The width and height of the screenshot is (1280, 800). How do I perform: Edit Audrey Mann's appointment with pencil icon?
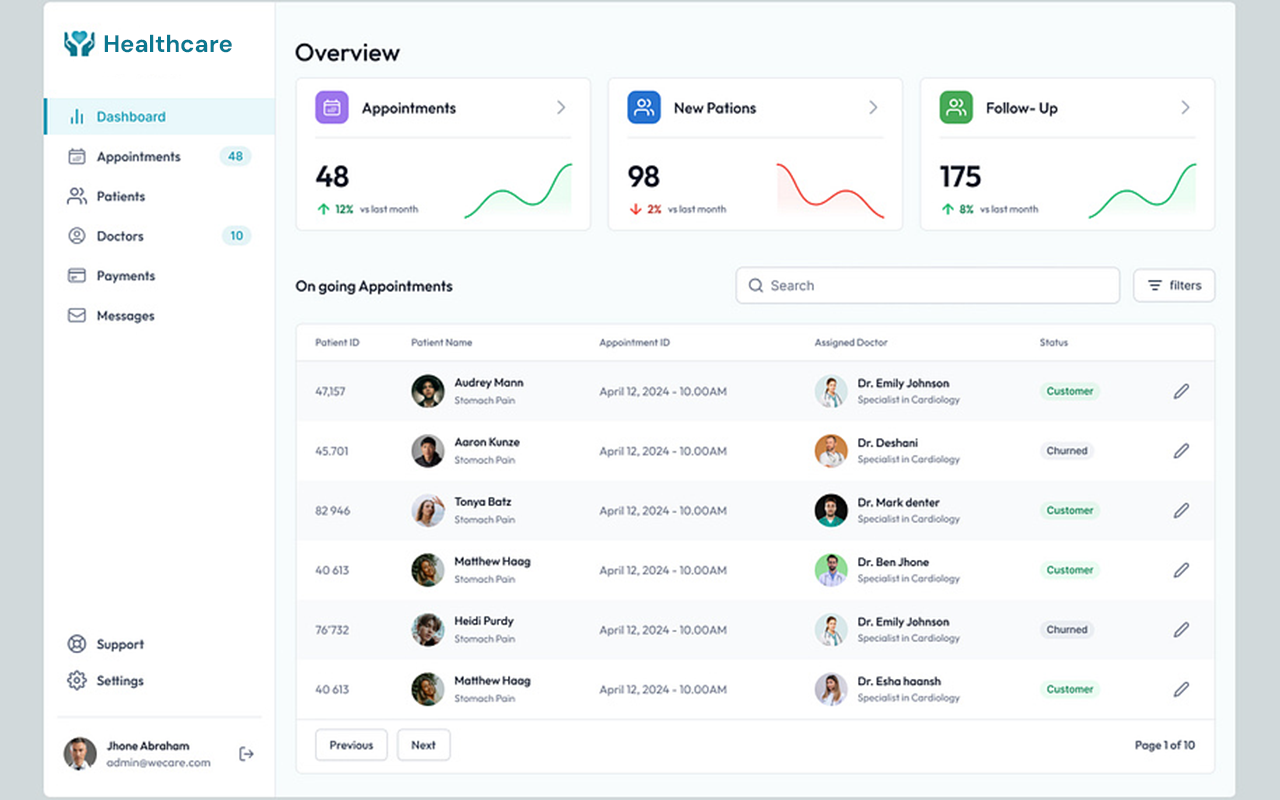click(x=1181, y=391)
